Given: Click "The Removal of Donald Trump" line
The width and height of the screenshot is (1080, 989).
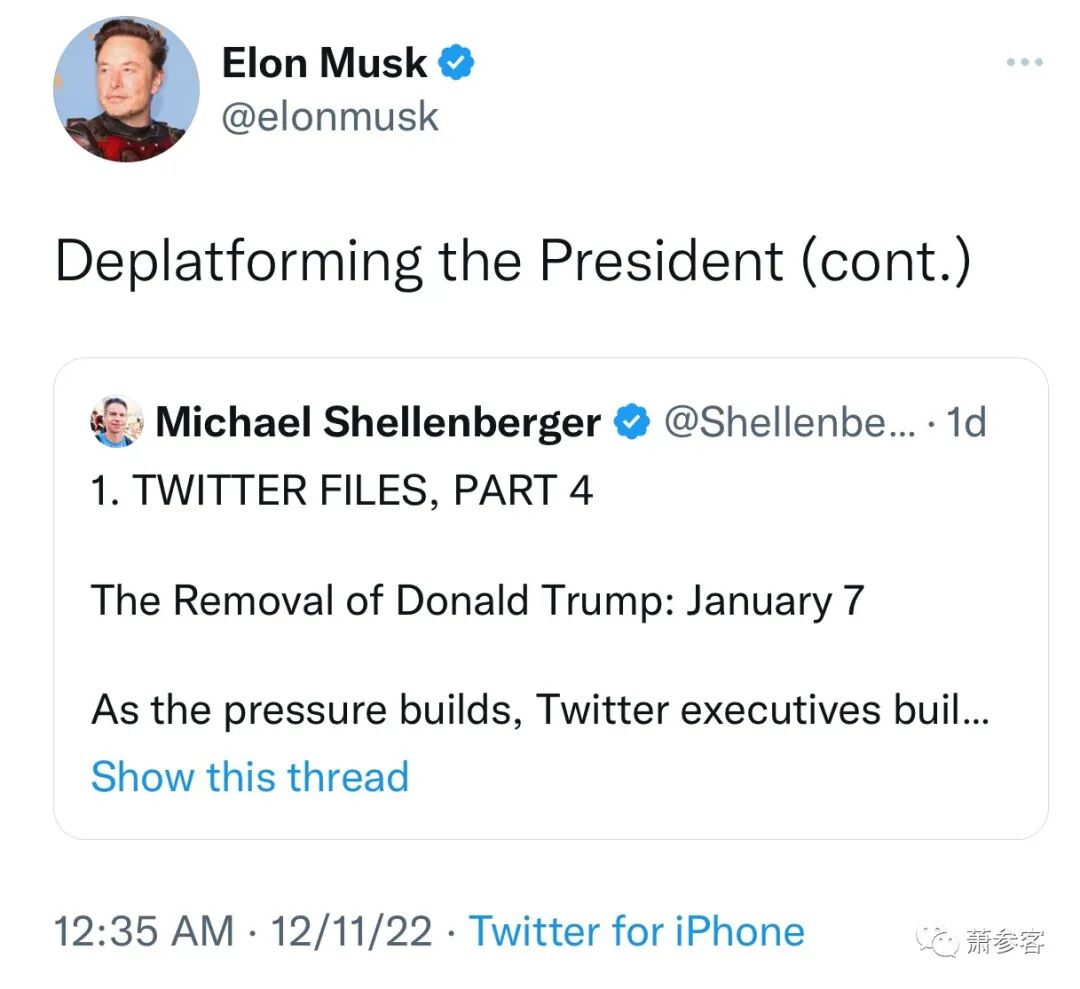Looking at the screenshot, I should [477, 600].
